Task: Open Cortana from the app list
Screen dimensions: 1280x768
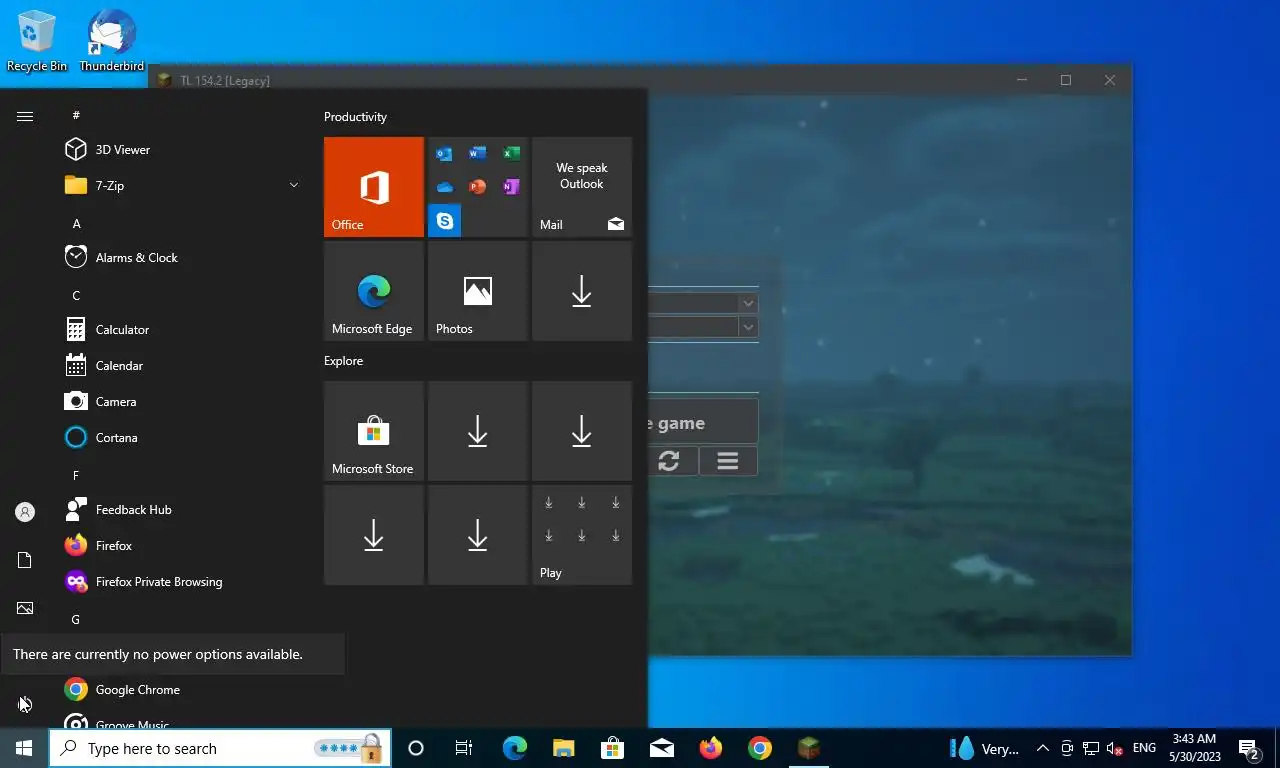Action: 180,438
